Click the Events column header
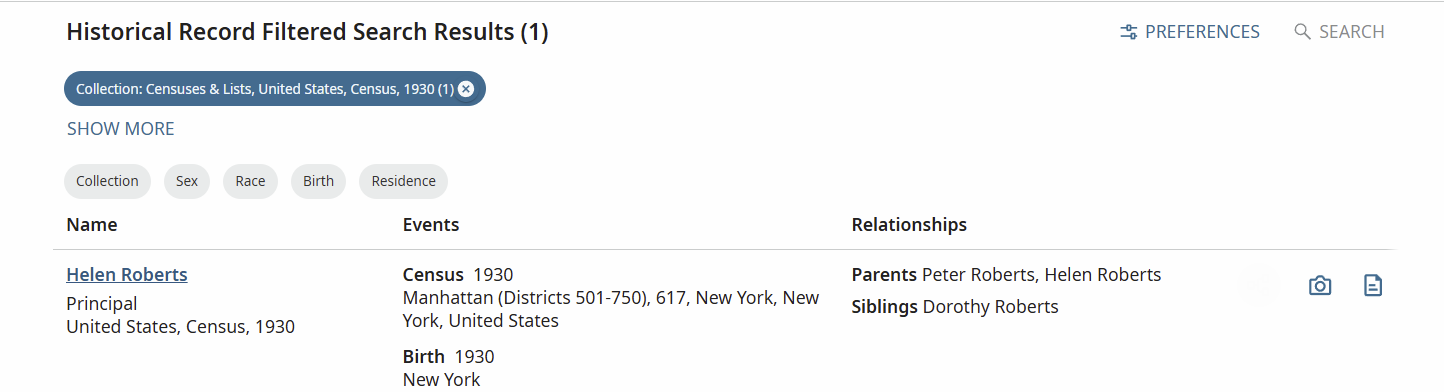Image resolution: width=1444 pixels, height=392 pixels. point(431,225)
